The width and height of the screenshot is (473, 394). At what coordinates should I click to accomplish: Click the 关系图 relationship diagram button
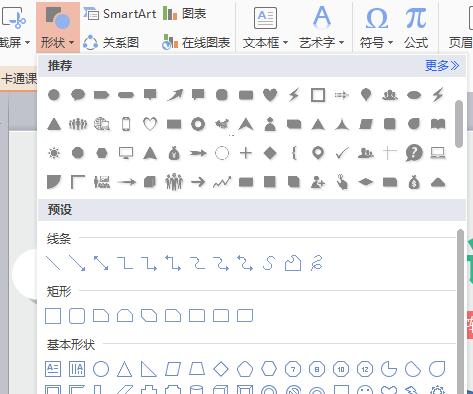click(111, 42)
